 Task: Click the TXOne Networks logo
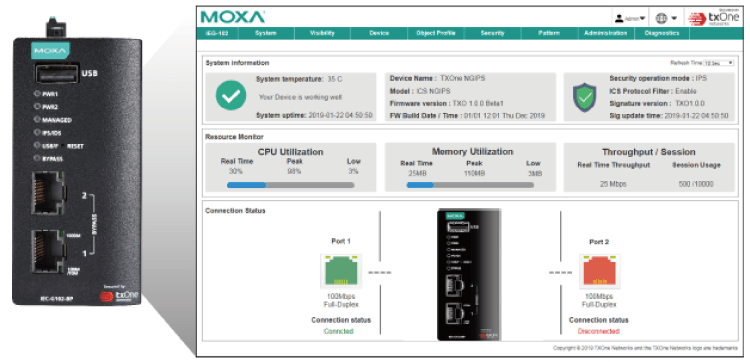tap(714, 18)
